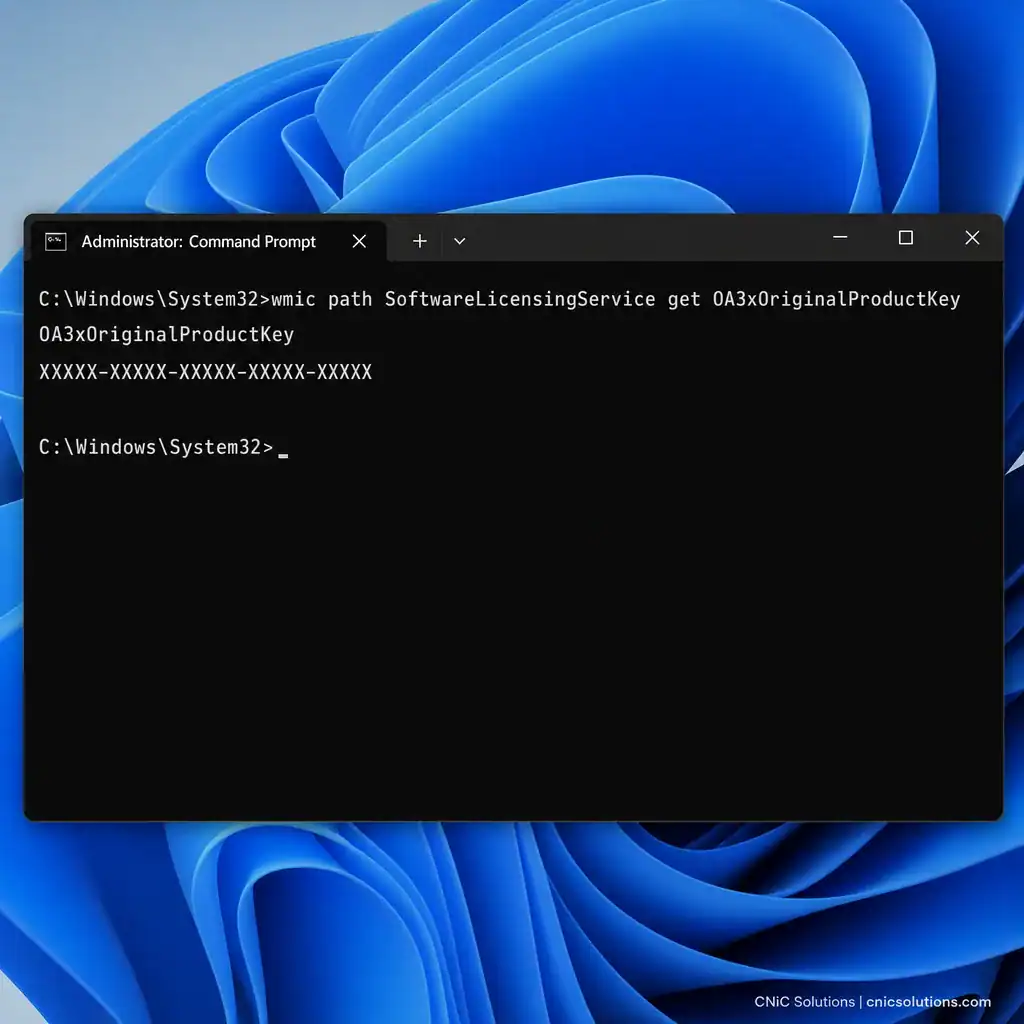
Task: Click the cnicsolutions.com watermark text
Action: 929,1002
